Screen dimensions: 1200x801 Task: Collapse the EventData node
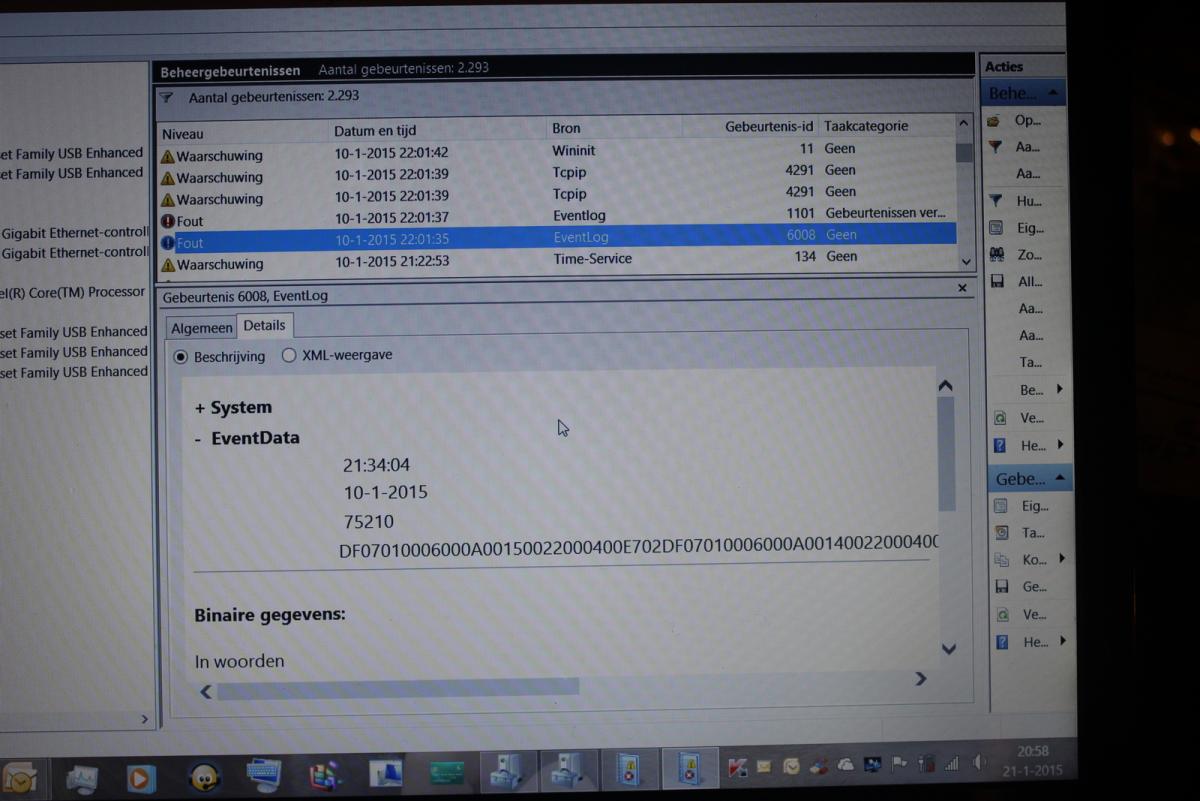[199, 438]
